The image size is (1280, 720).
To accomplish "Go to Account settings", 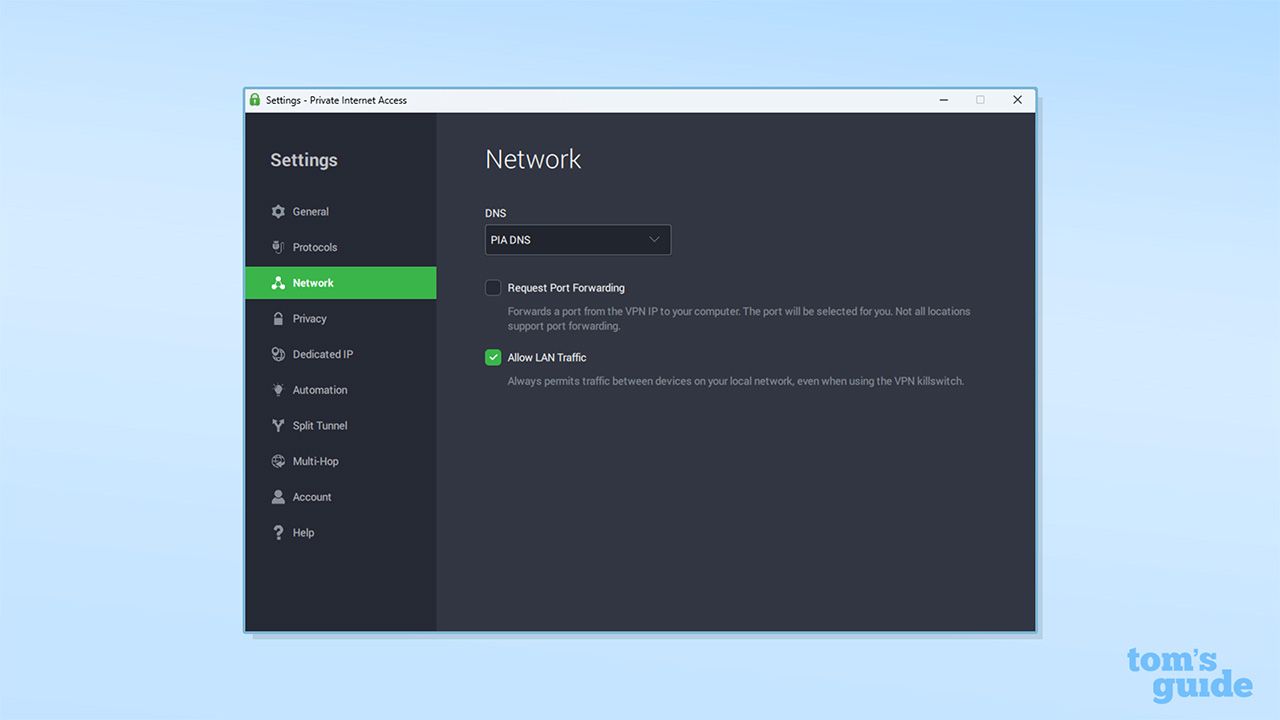I will 340,497.
